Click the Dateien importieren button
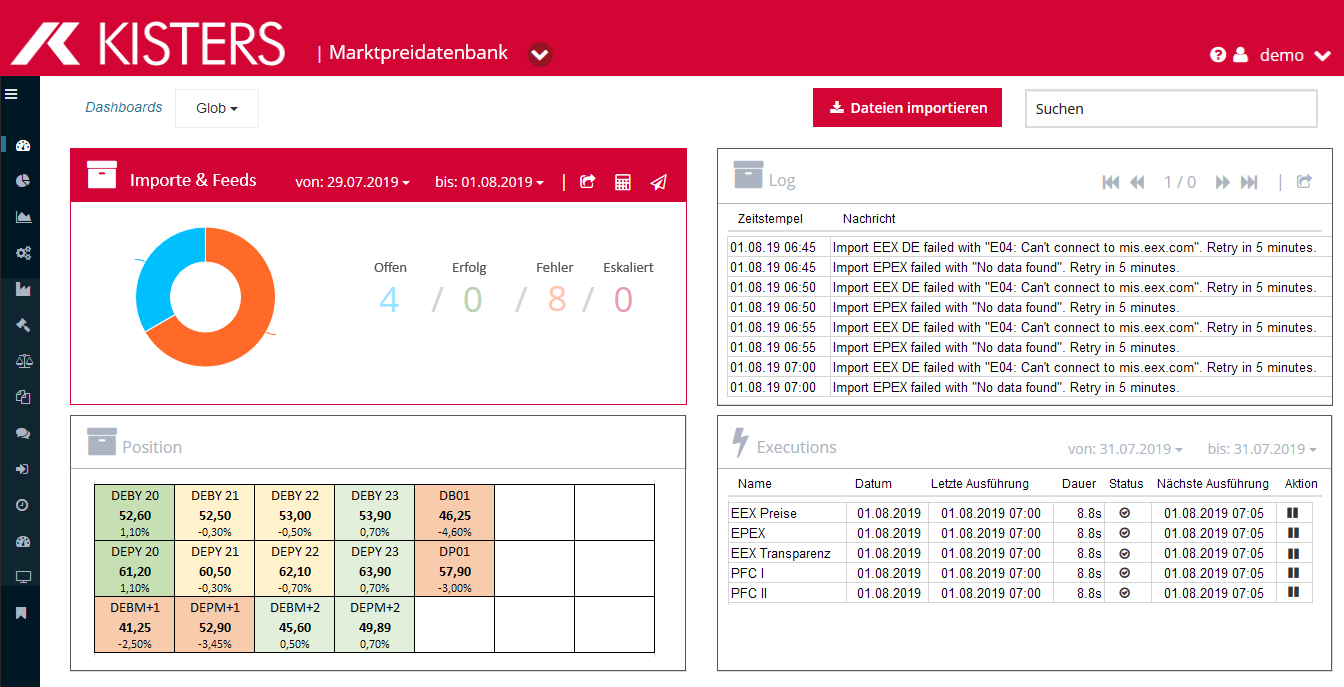1344x687 pixels. 907,108
